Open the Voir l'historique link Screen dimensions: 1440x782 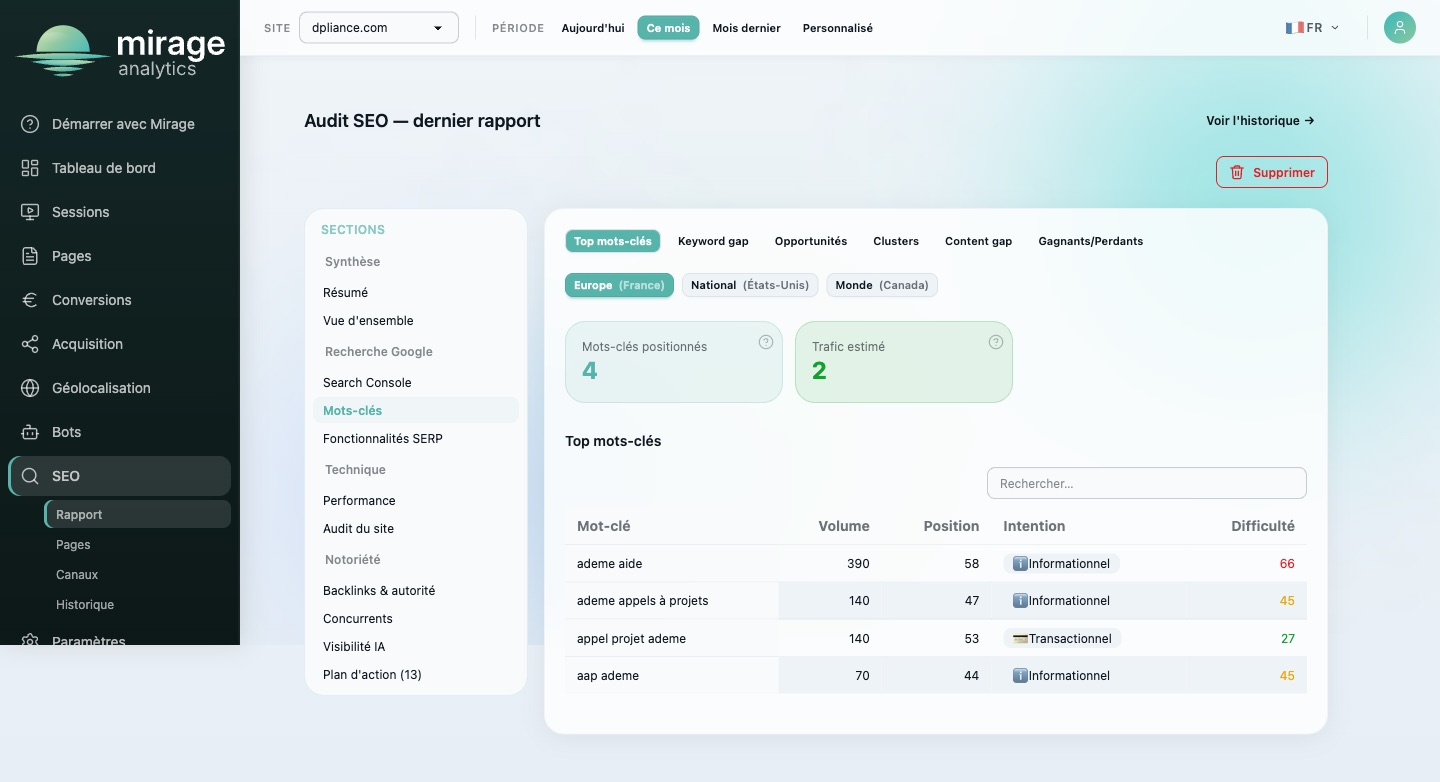coord(1260,121)
